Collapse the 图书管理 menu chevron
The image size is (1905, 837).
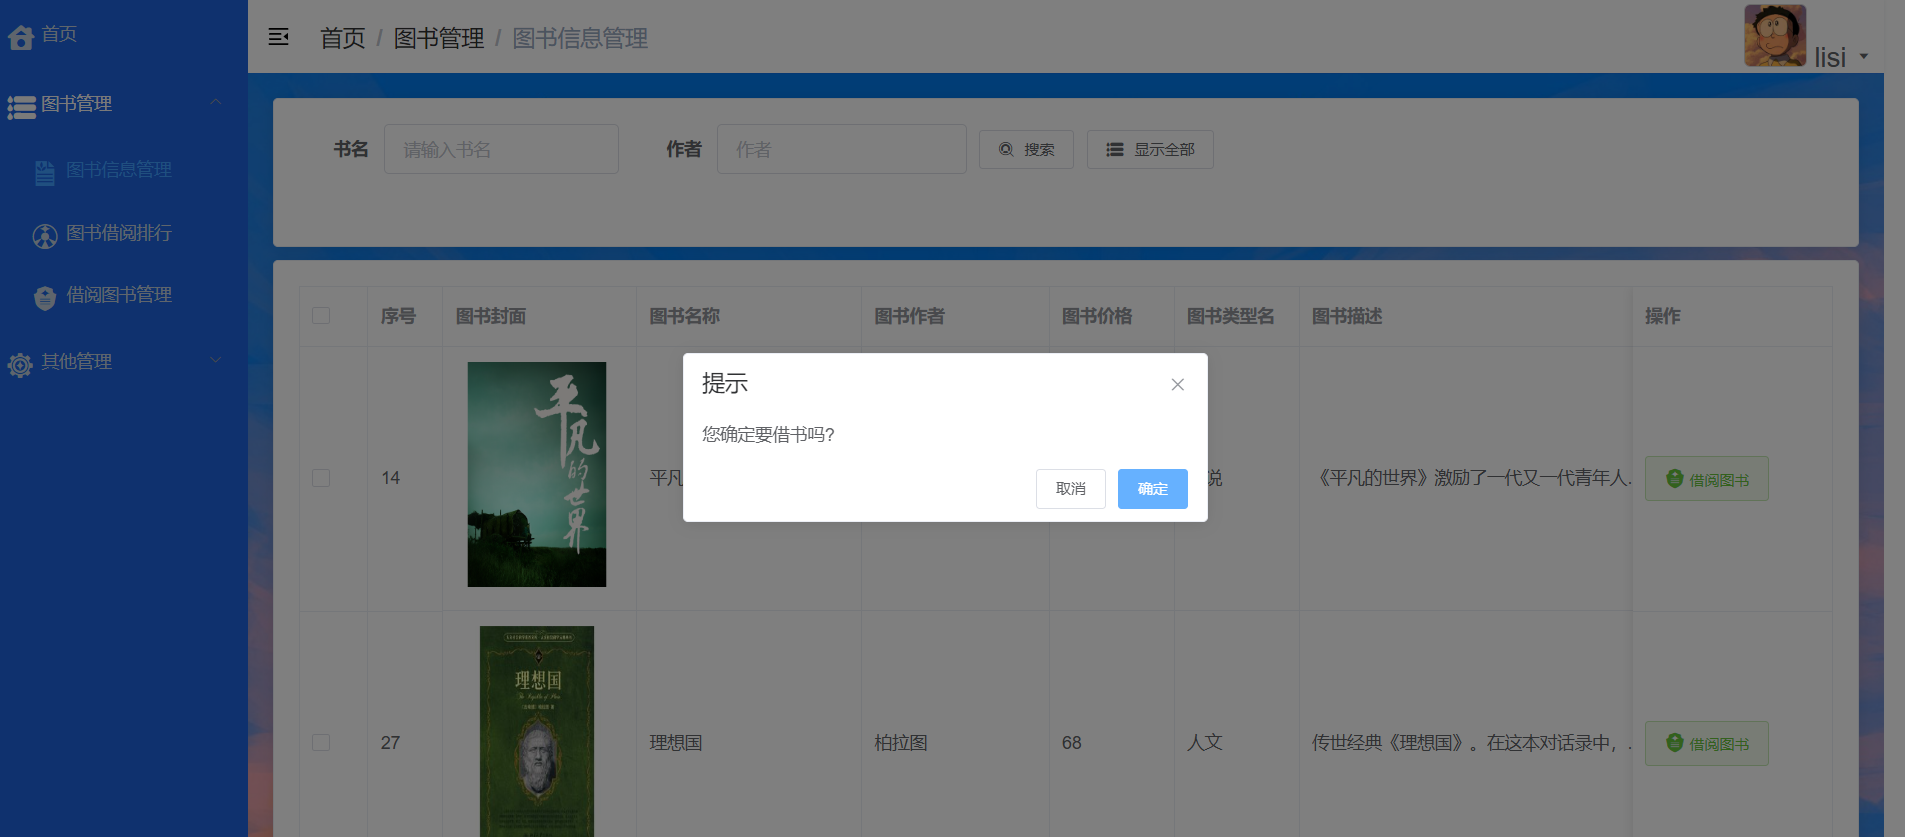pos(215,103)
